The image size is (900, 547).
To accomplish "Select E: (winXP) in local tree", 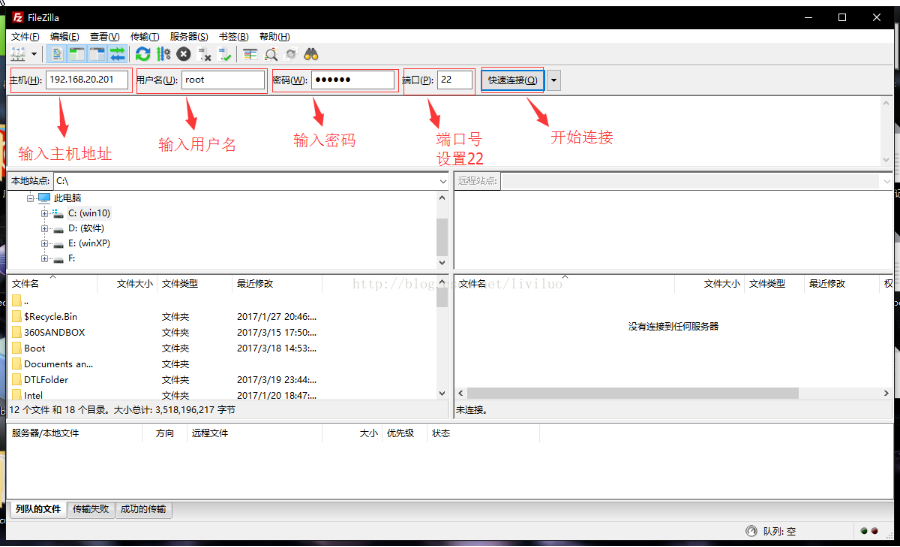I will (x=89, y=243).
